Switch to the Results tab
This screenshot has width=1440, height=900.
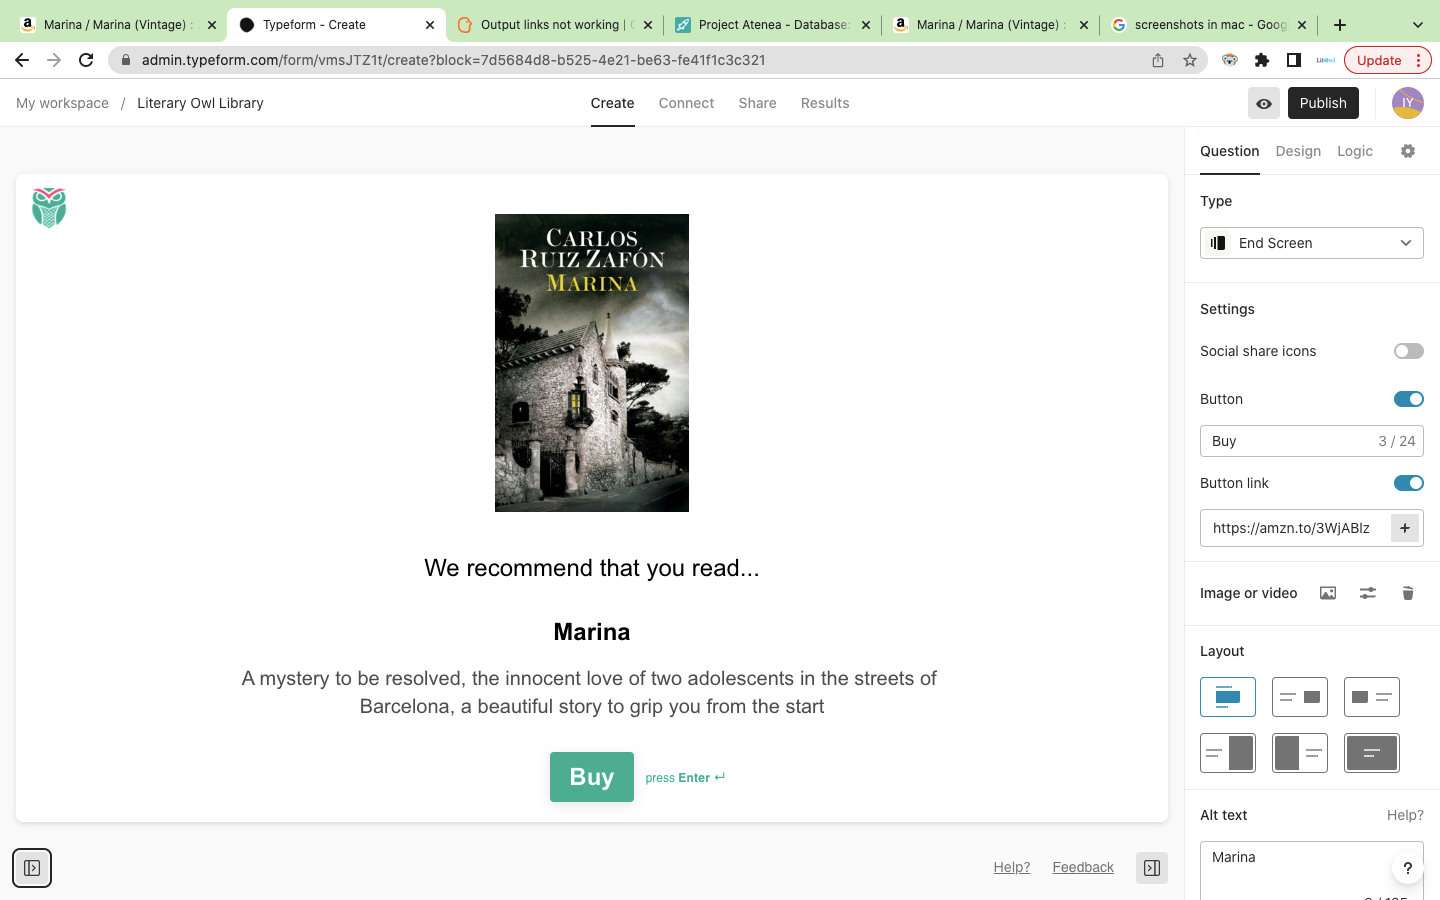pos(825,103)
